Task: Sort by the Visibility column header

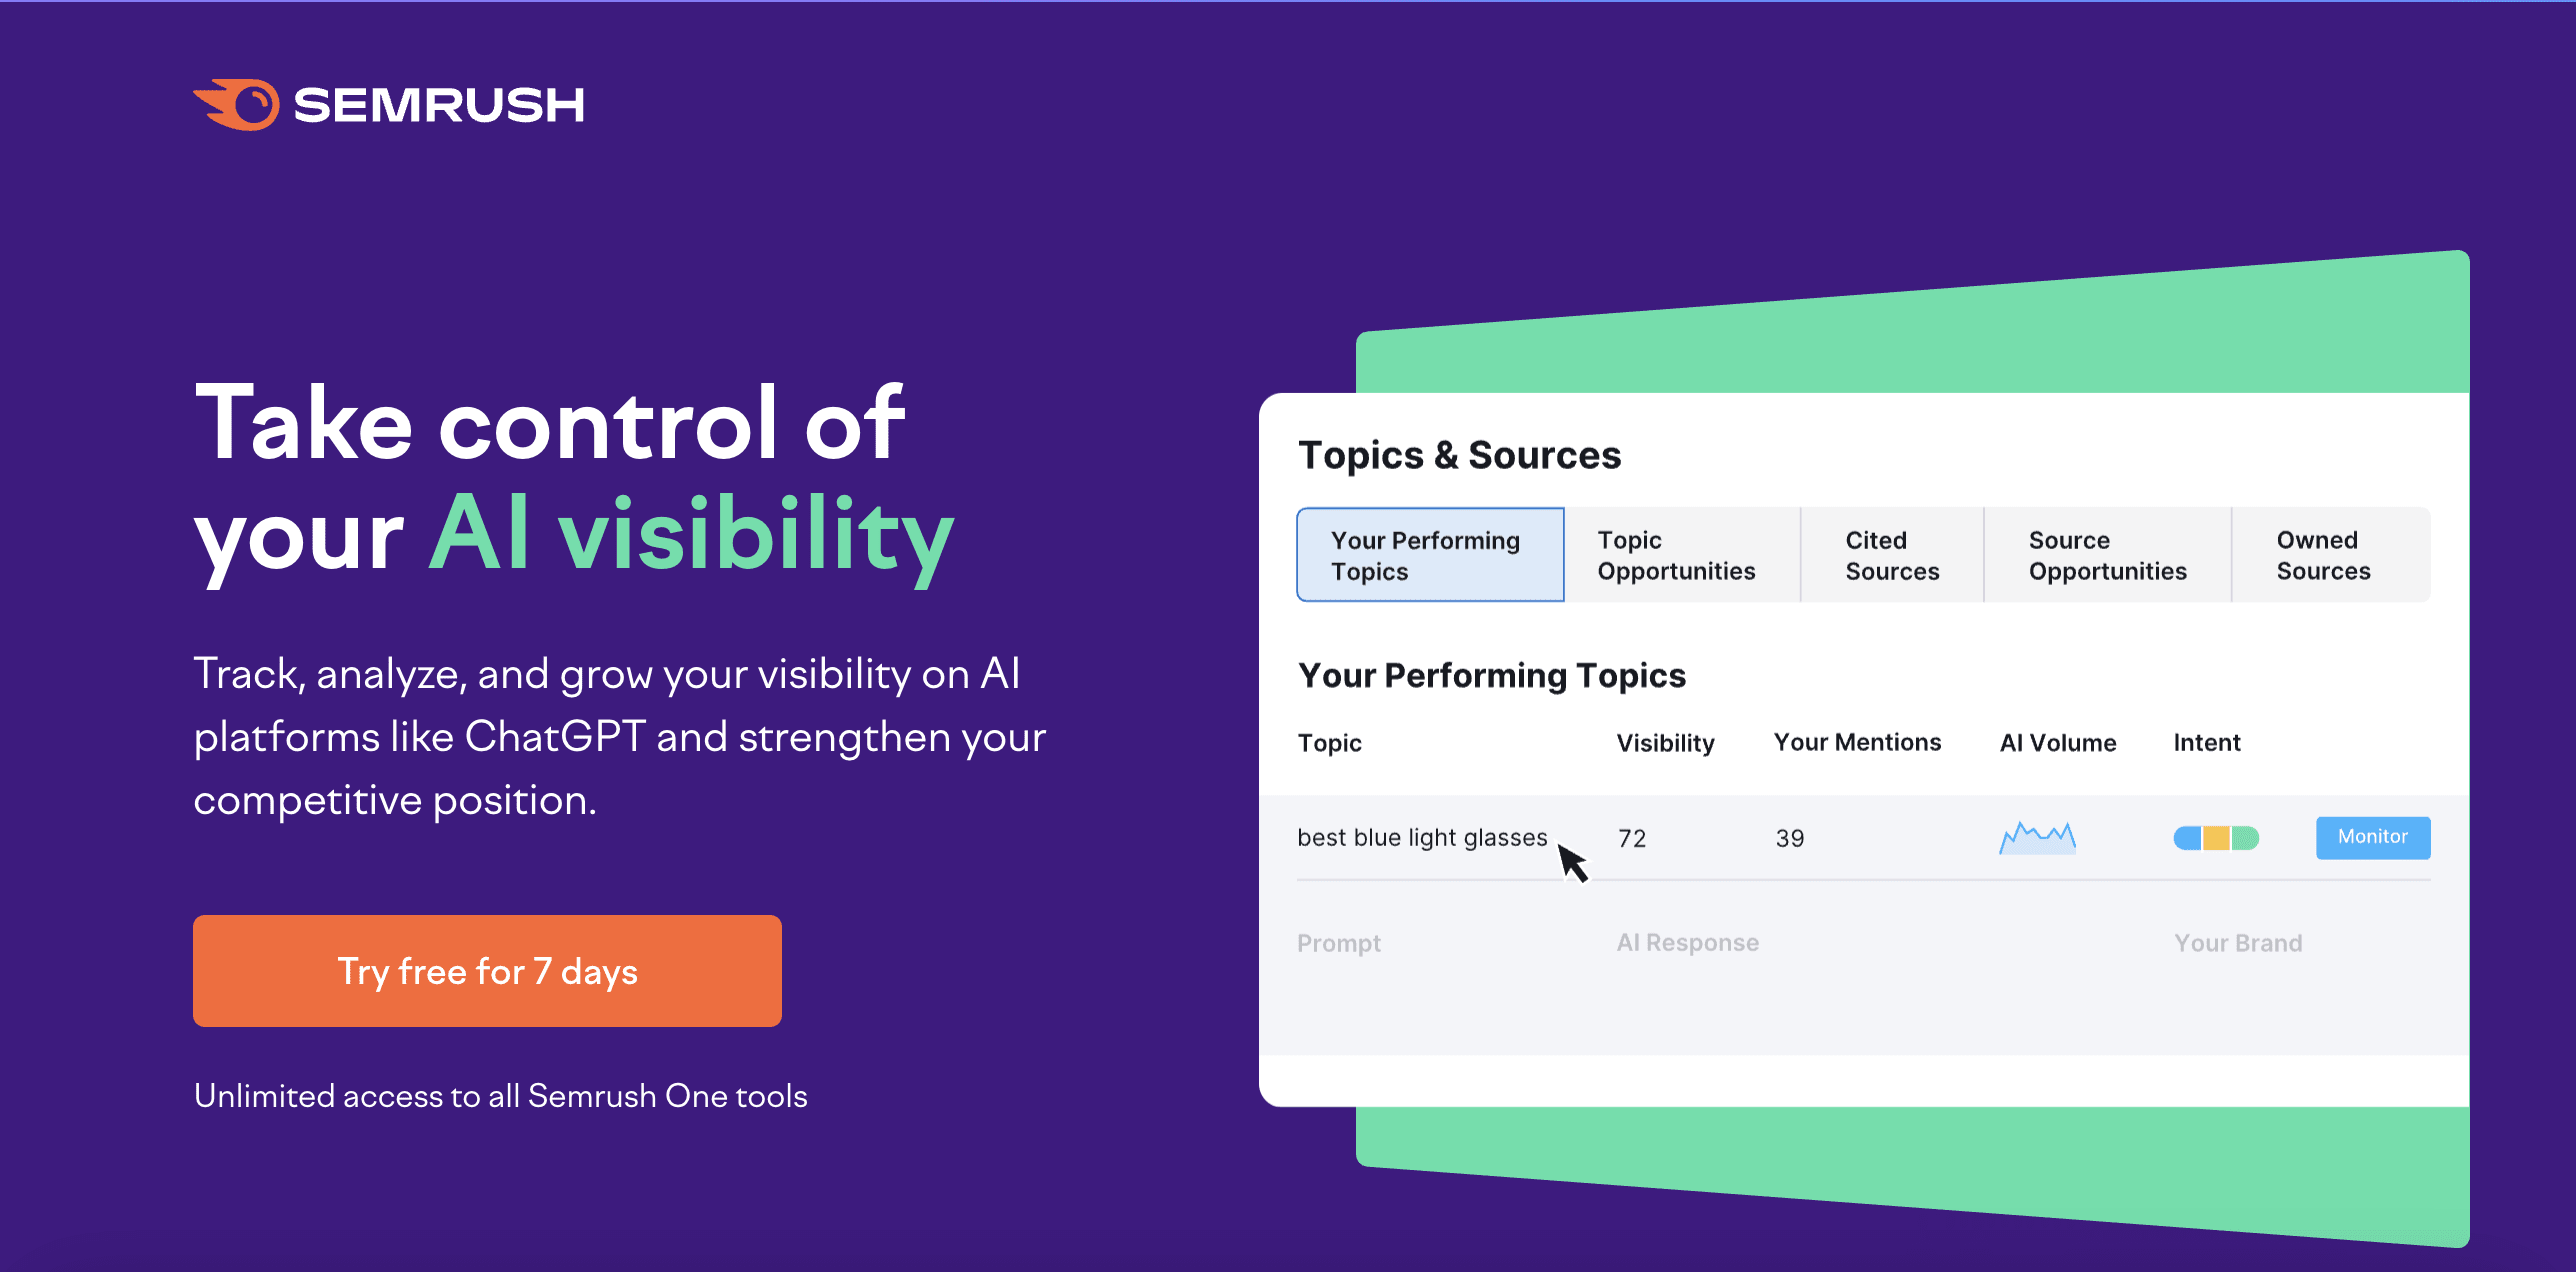Action: click(1665, 742)
